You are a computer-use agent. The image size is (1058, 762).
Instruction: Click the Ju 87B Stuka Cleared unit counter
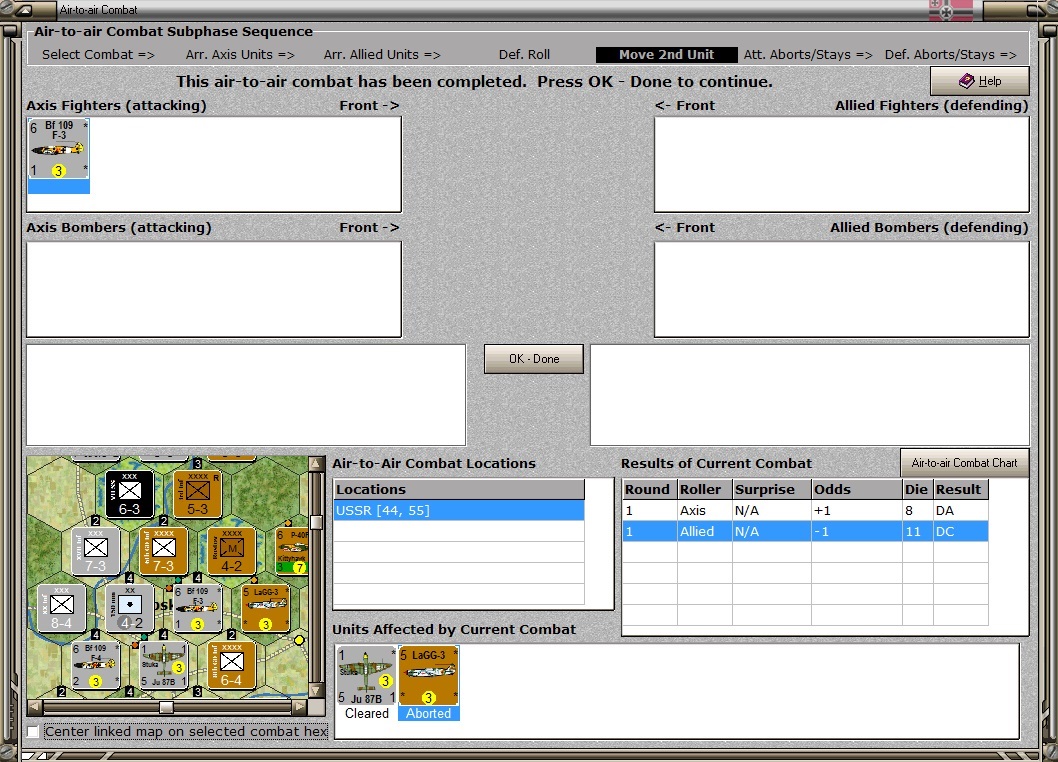[366, 676]
